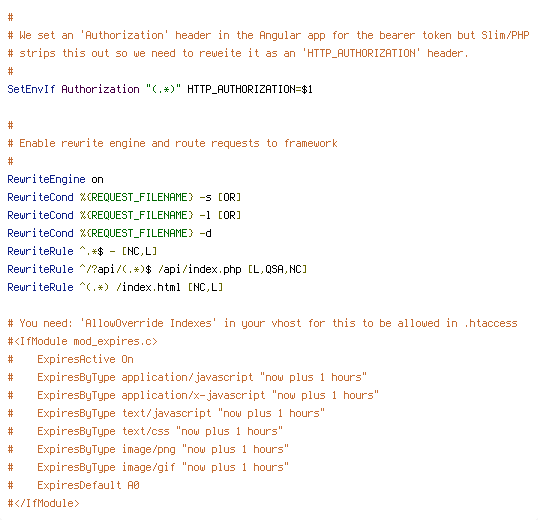The height and width of the screenshot is (520, 538).
Task: Click the -d flag in RewriteCond
Action: [x=206, y=233]
